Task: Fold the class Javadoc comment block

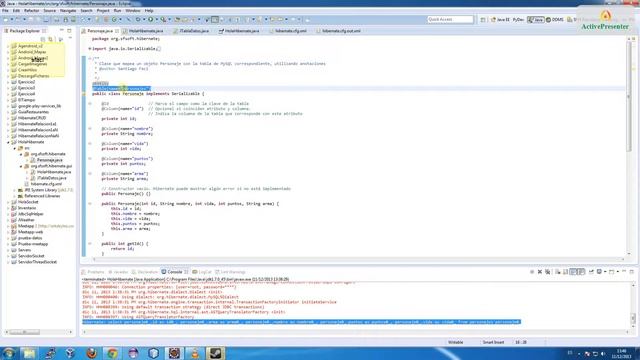Action: [x=90, y=58]
